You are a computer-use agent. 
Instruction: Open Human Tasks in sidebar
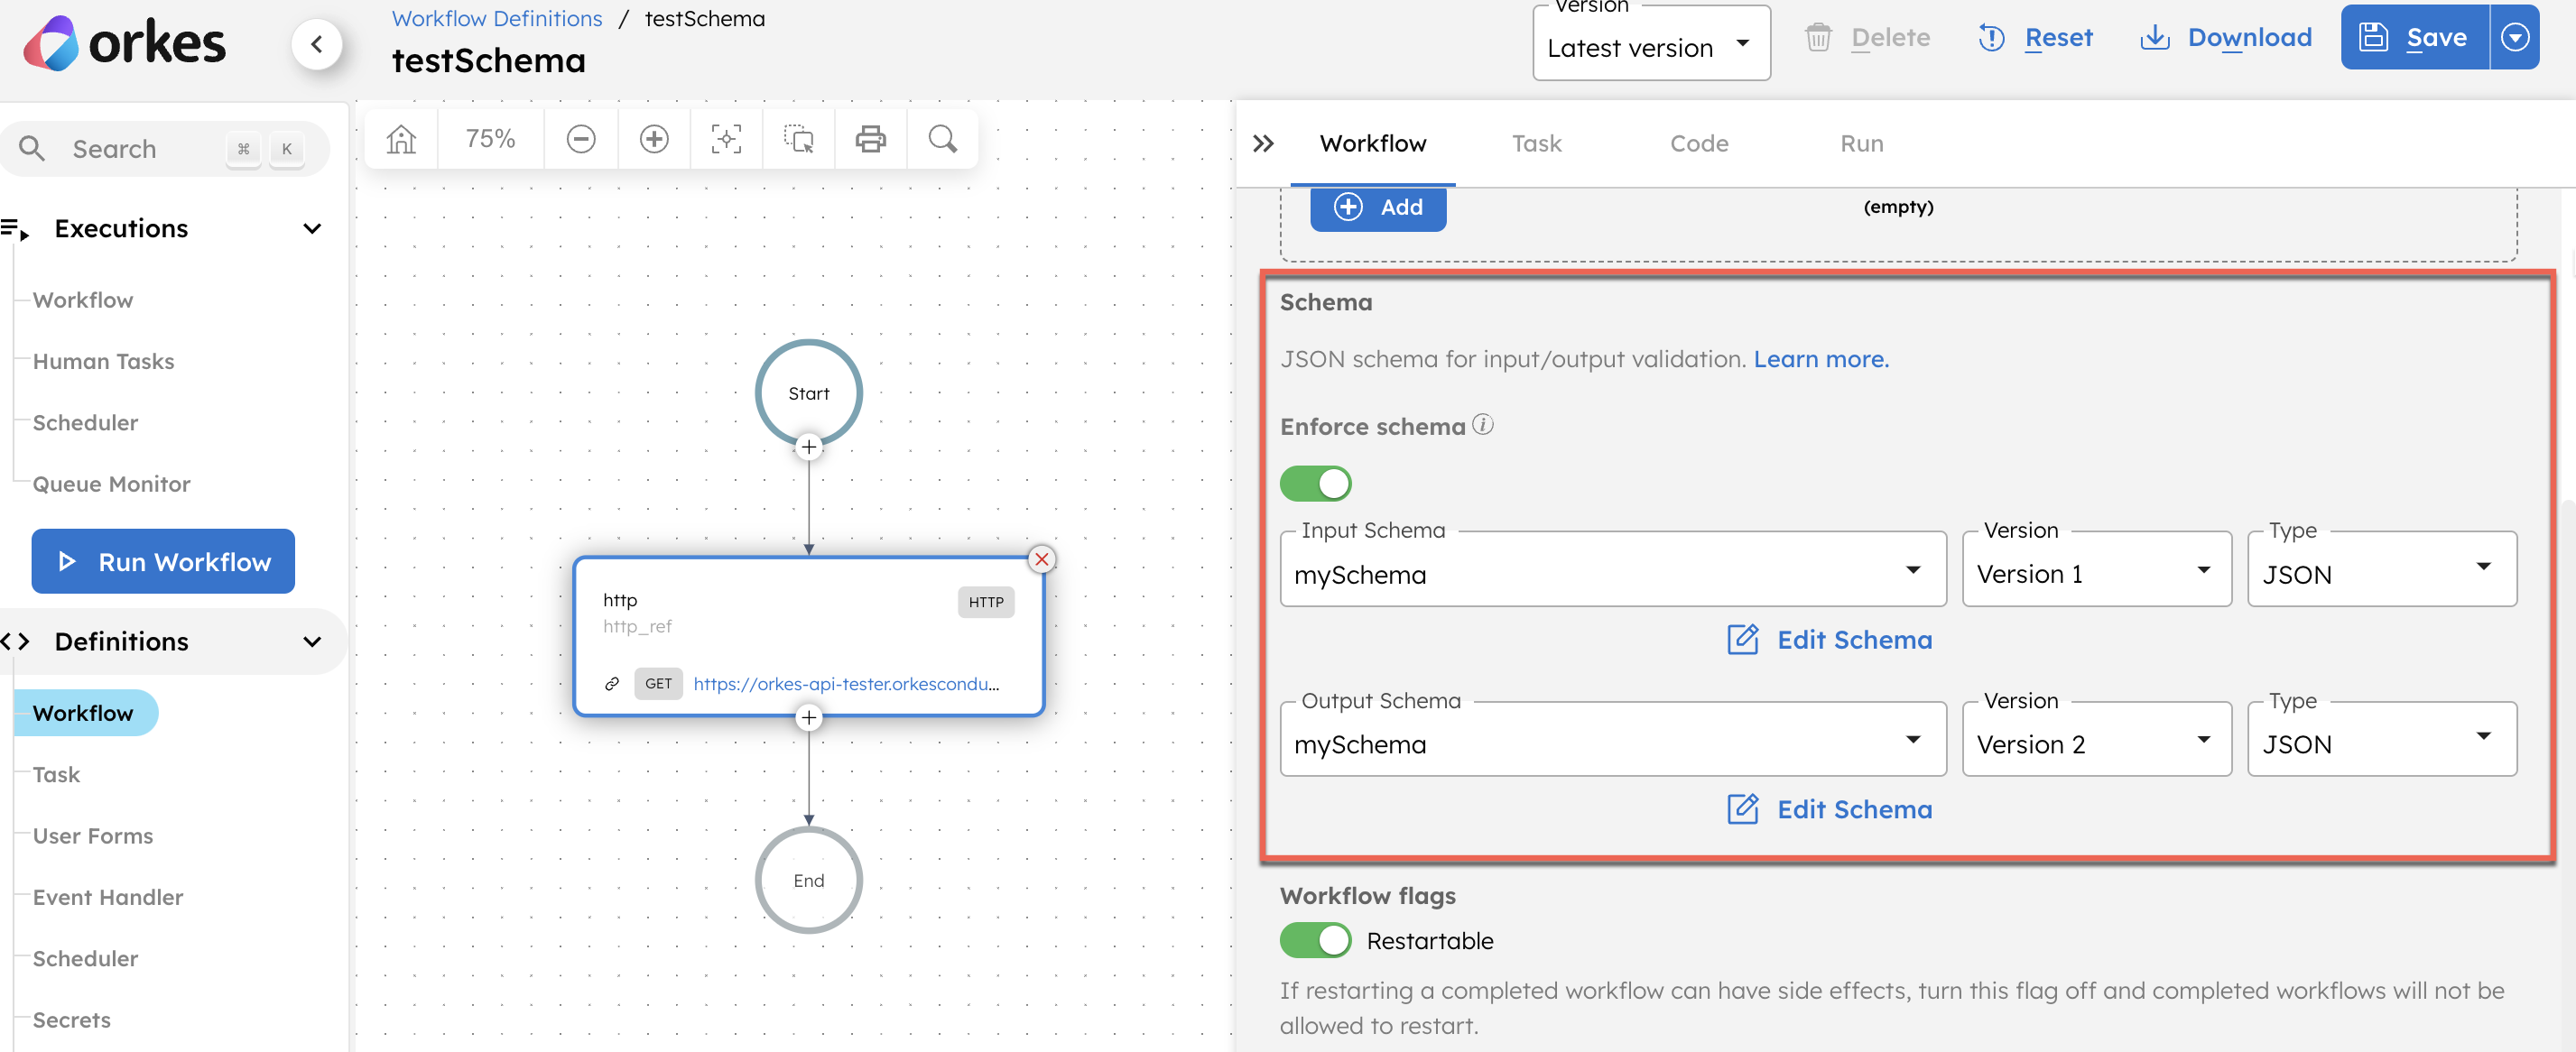[x=103, y=361]
